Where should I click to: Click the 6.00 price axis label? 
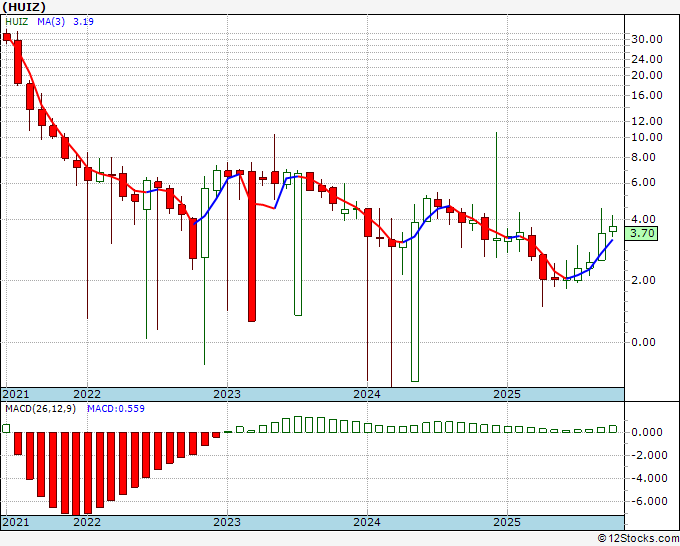point(643,182)
